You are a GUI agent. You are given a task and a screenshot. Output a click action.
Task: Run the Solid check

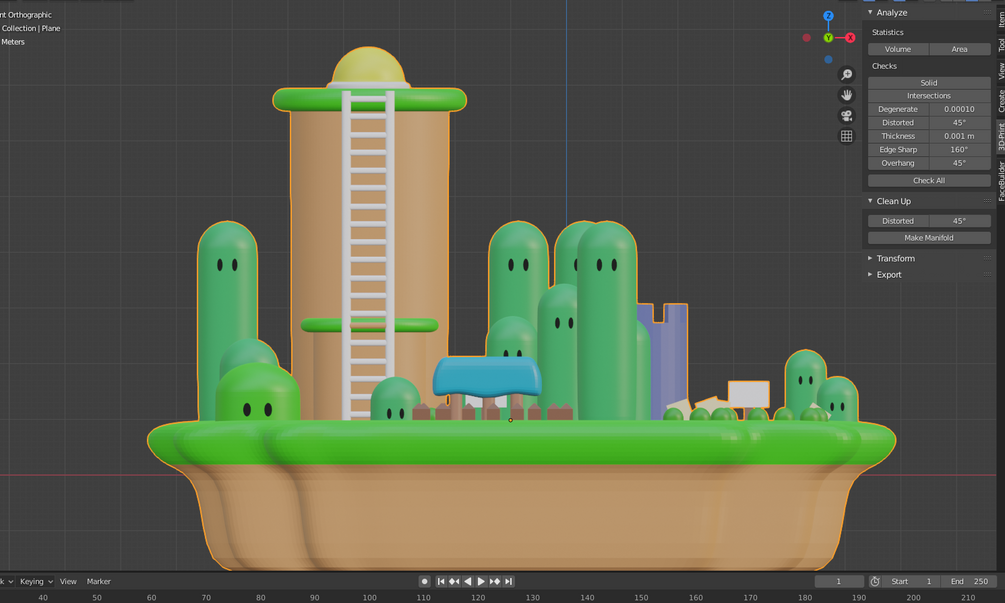929,83
